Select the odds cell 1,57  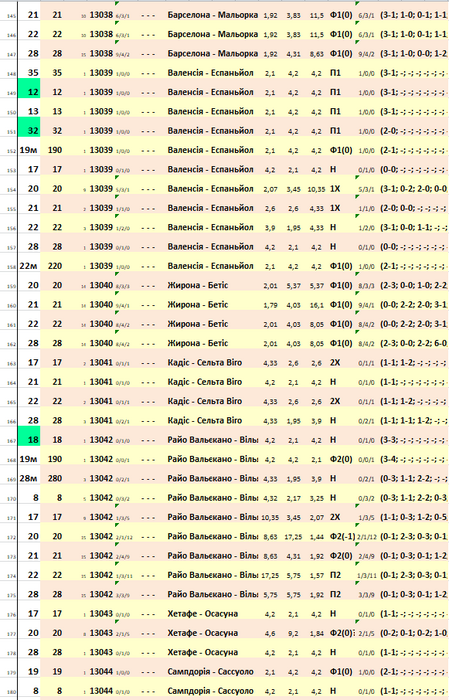coord(316,575)
